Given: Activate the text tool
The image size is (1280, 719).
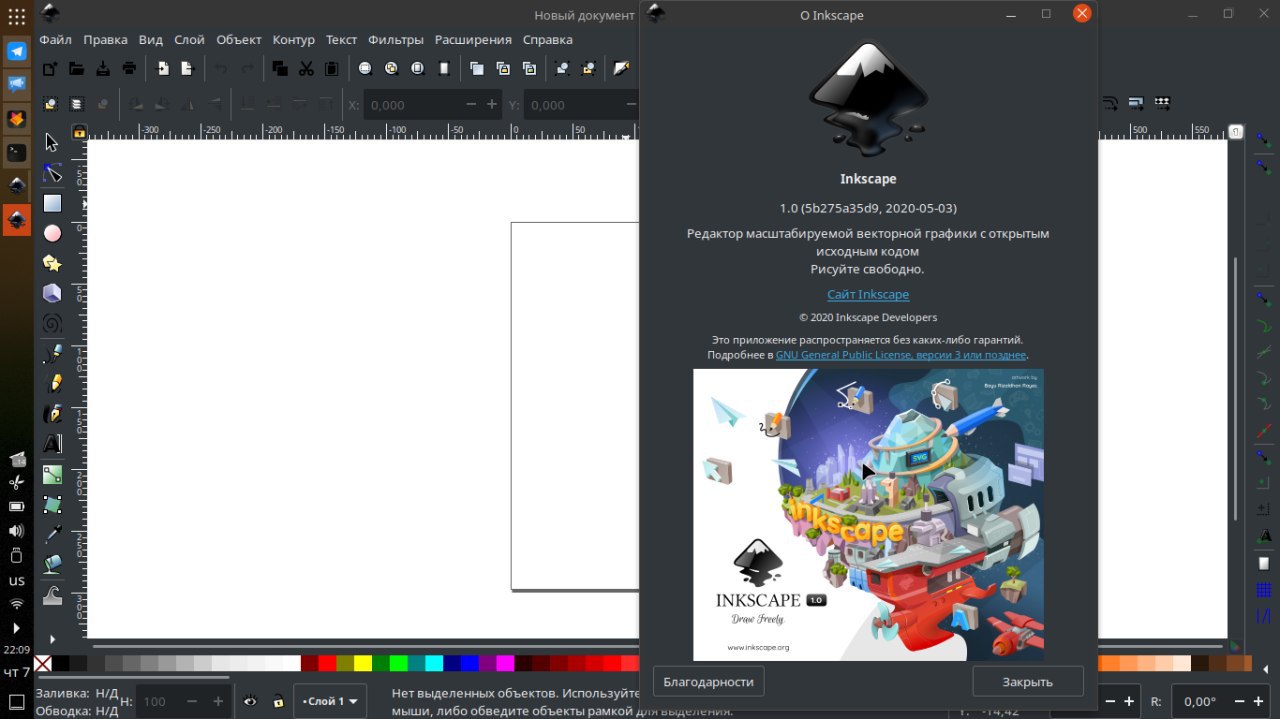Looking at the screenshot, I should point(52,443).
